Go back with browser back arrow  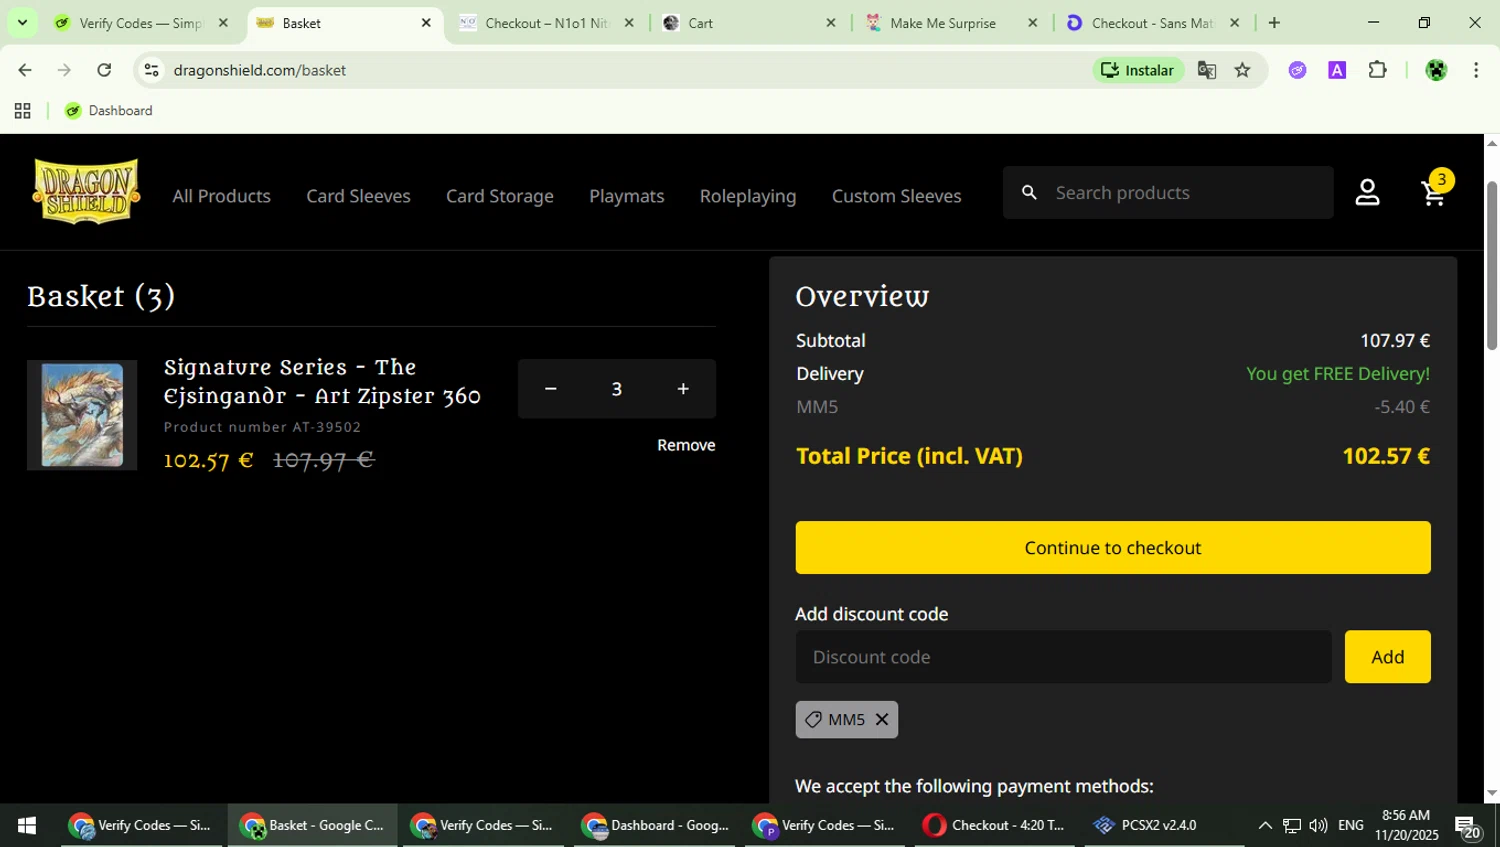pyautogui.click(x=24, y=70)
